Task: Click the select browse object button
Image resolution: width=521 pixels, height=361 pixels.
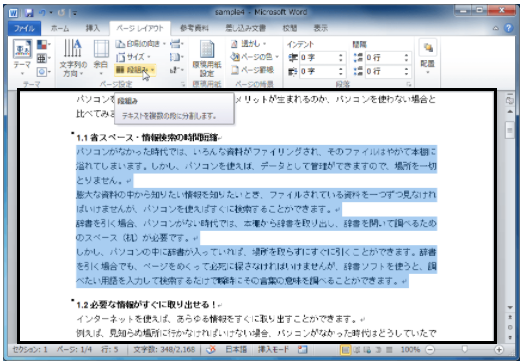Action: coord(510,327)
